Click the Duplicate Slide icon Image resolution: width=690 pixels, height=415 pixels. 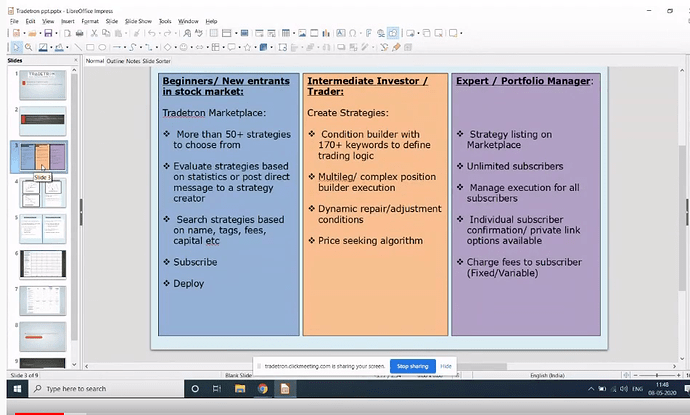click(x=426, y=33)
